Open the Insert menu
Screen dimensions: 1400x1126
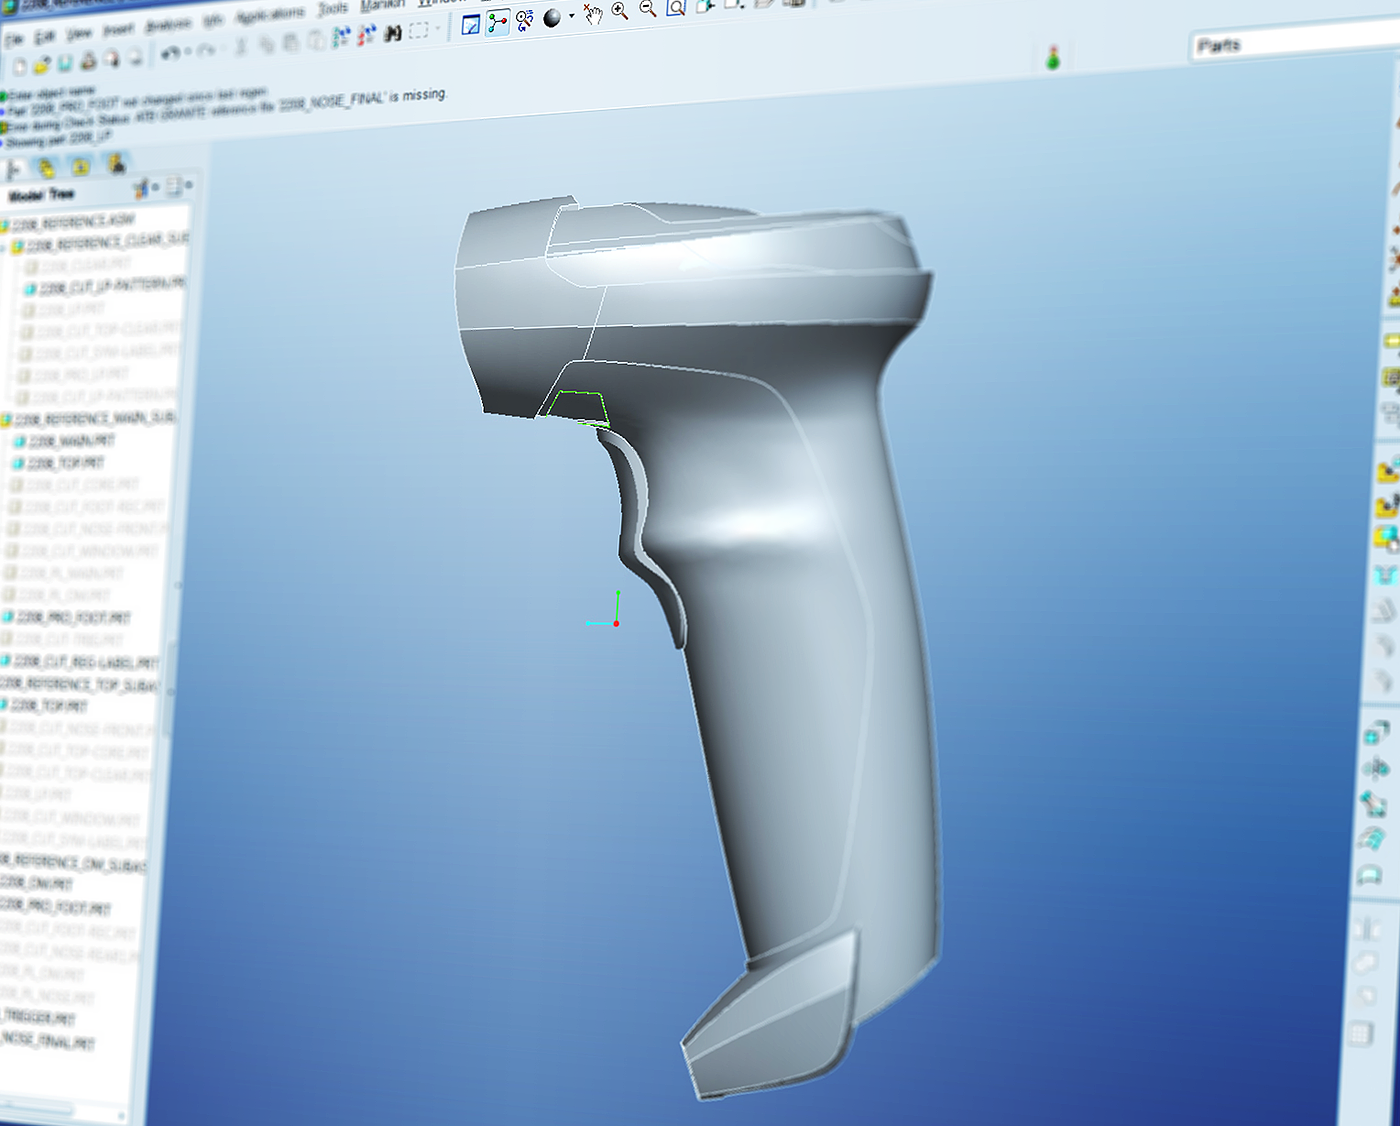tap(119, 30)
